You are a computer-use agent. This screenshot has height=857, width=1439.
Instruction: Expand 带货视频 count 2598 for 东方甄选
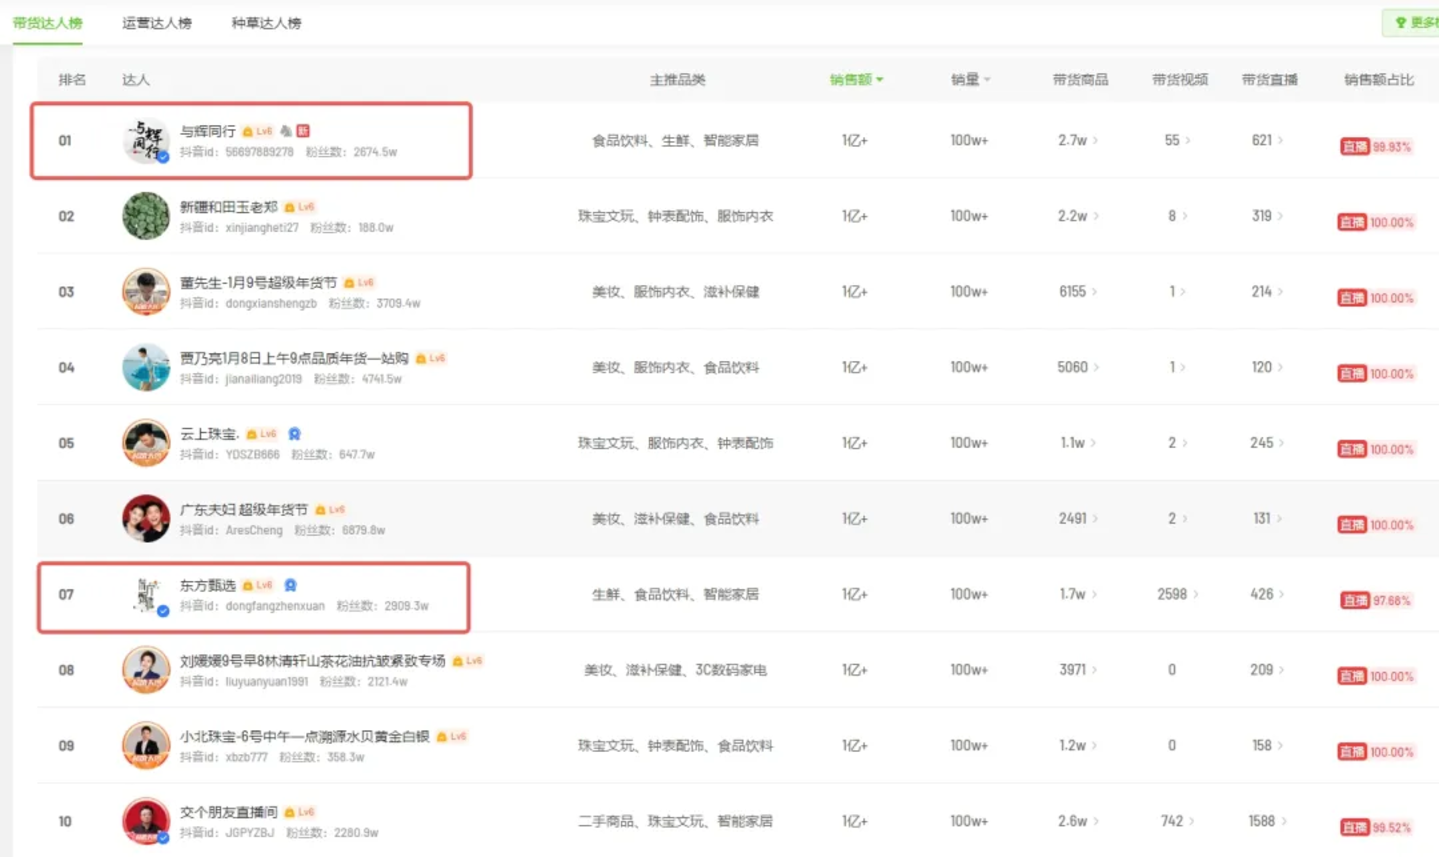pyautogui.click(x=1177, y=595)
